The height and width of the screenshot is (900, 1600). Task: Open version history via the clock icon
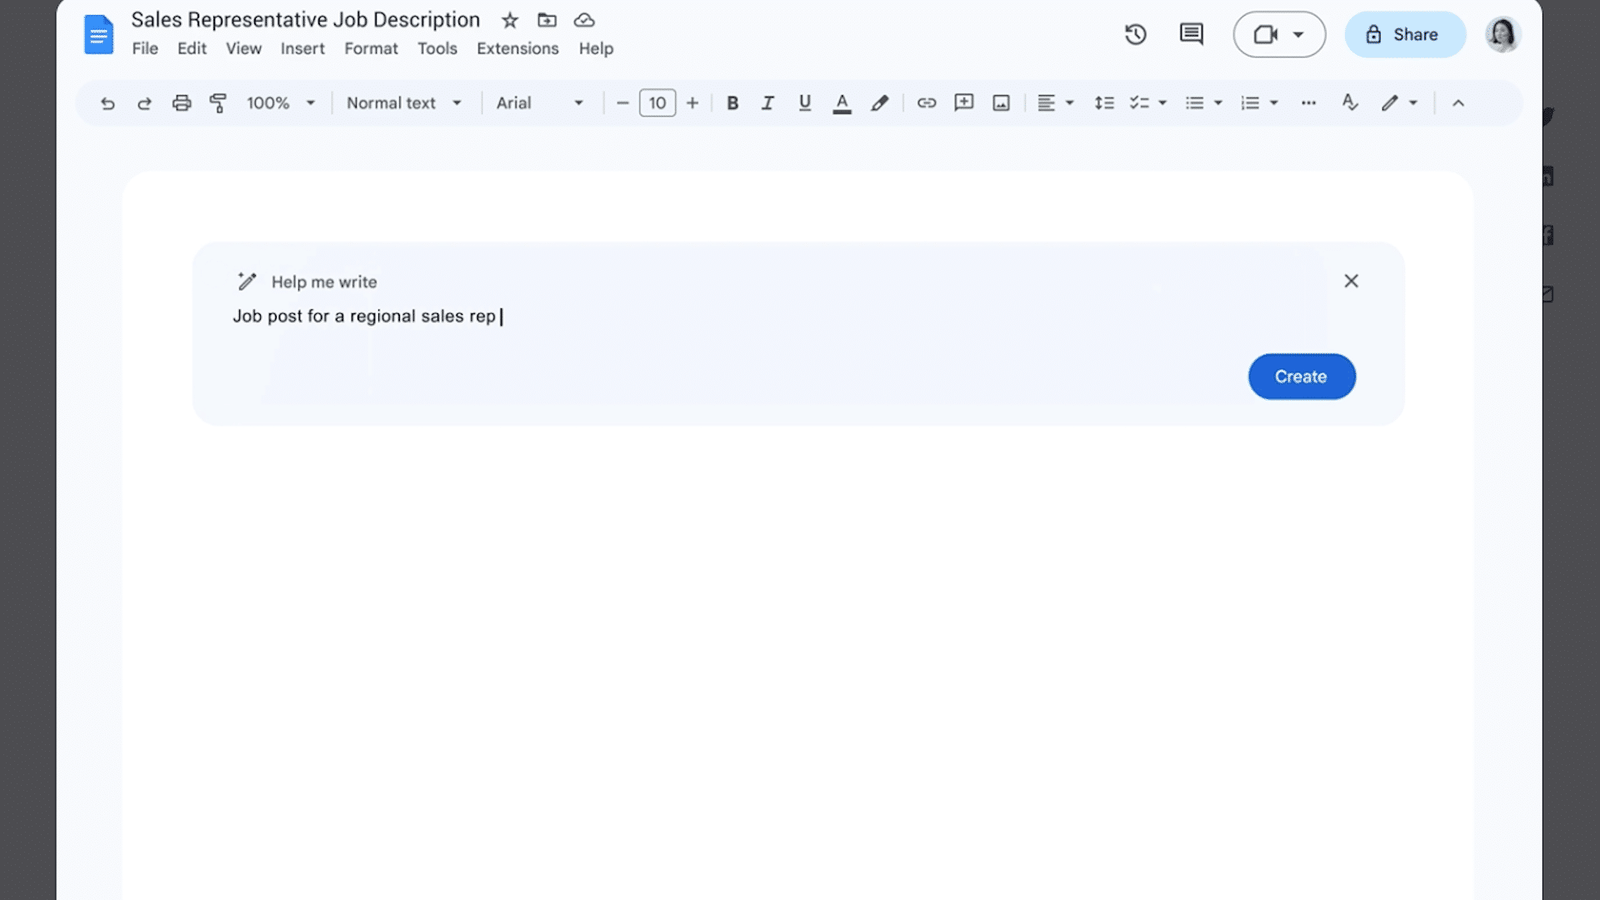(1135, 33)
